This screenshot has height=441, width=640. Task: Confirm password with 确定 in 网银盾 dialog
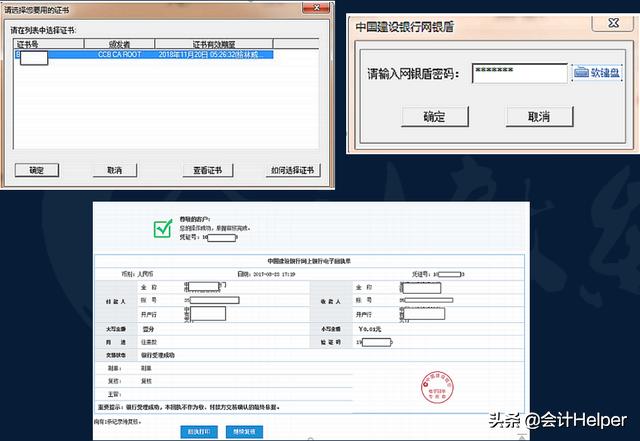tap(435, 117)
